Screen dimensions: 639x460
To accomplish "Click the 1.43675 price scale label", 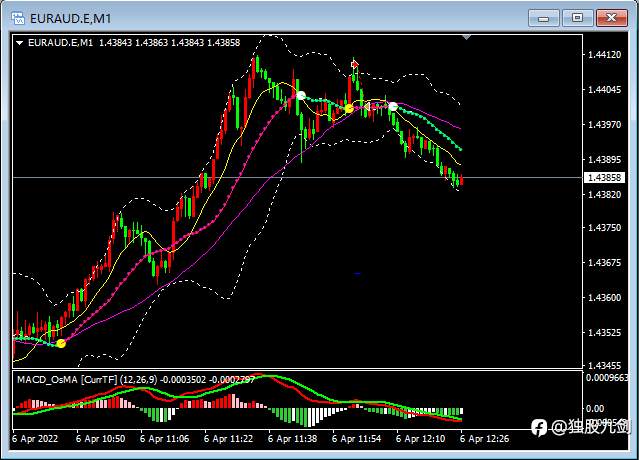I will point(605,263).
